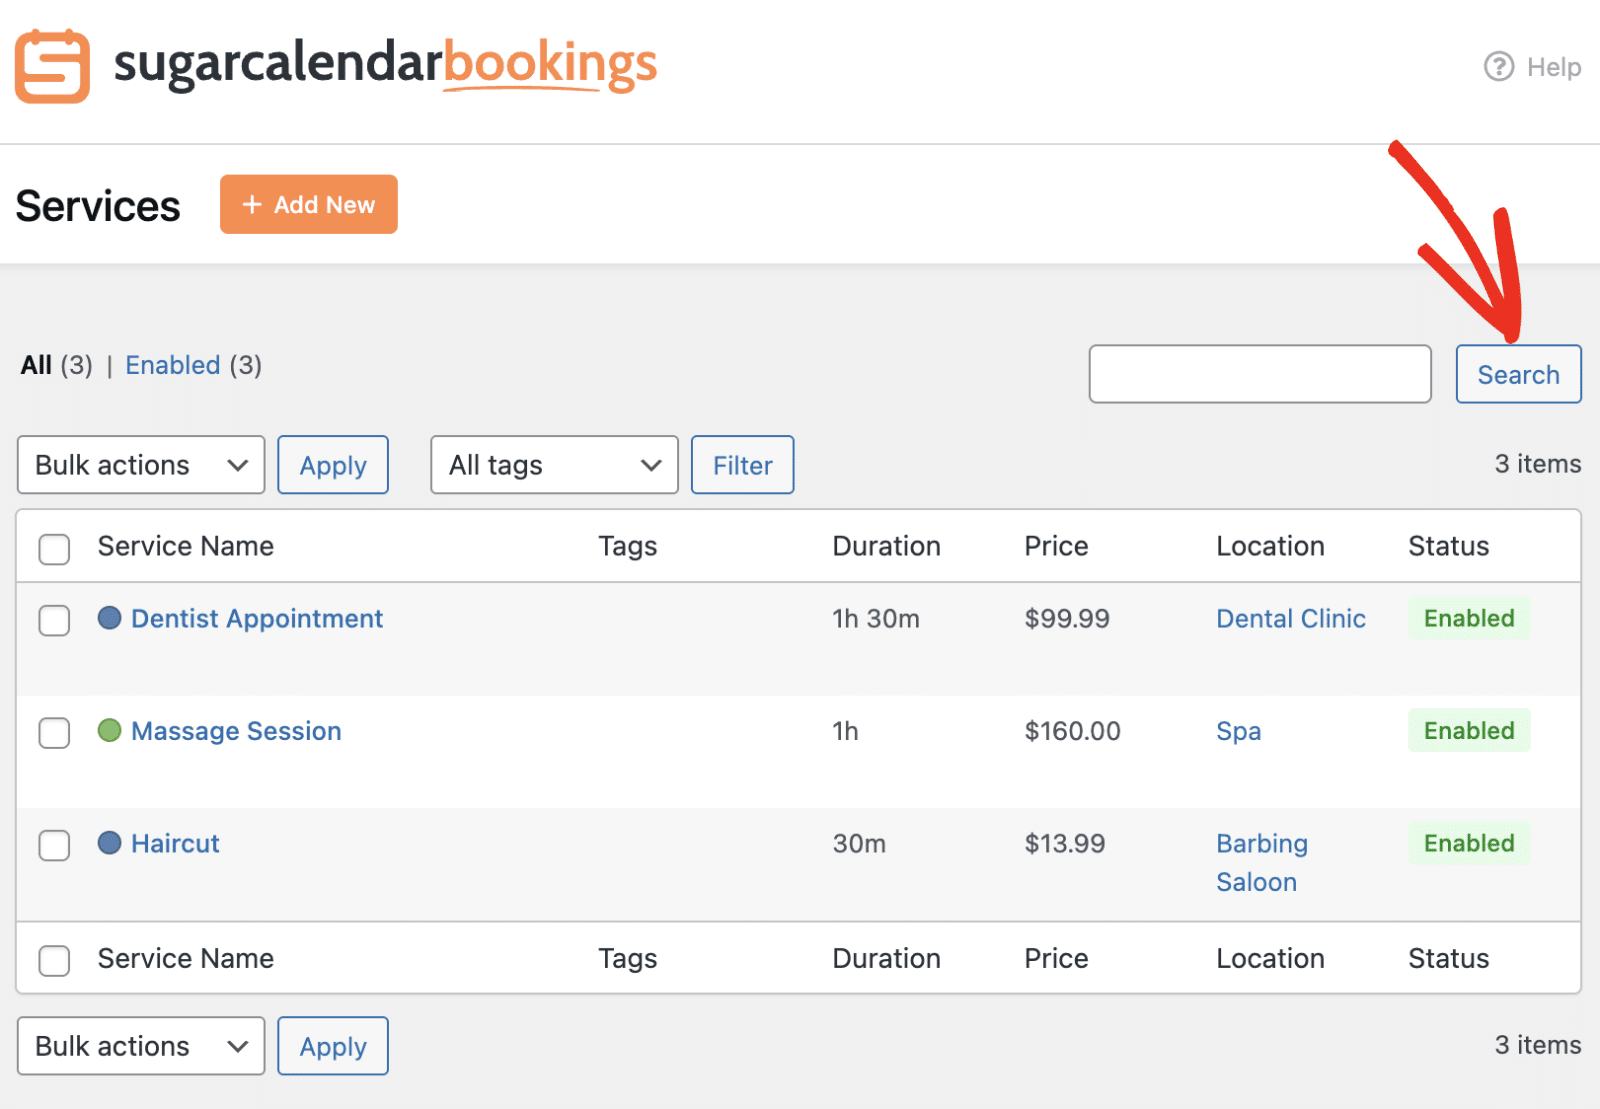1600x1109 pixels.
Task: Expand the All tags dropdown
Action: (x=554, y=465)
